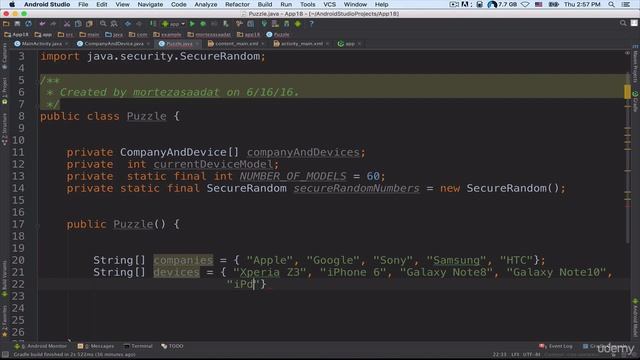Screen dimensions: 640x360
Task: Open the Messages tool window
Action: [x=96, y=346]
